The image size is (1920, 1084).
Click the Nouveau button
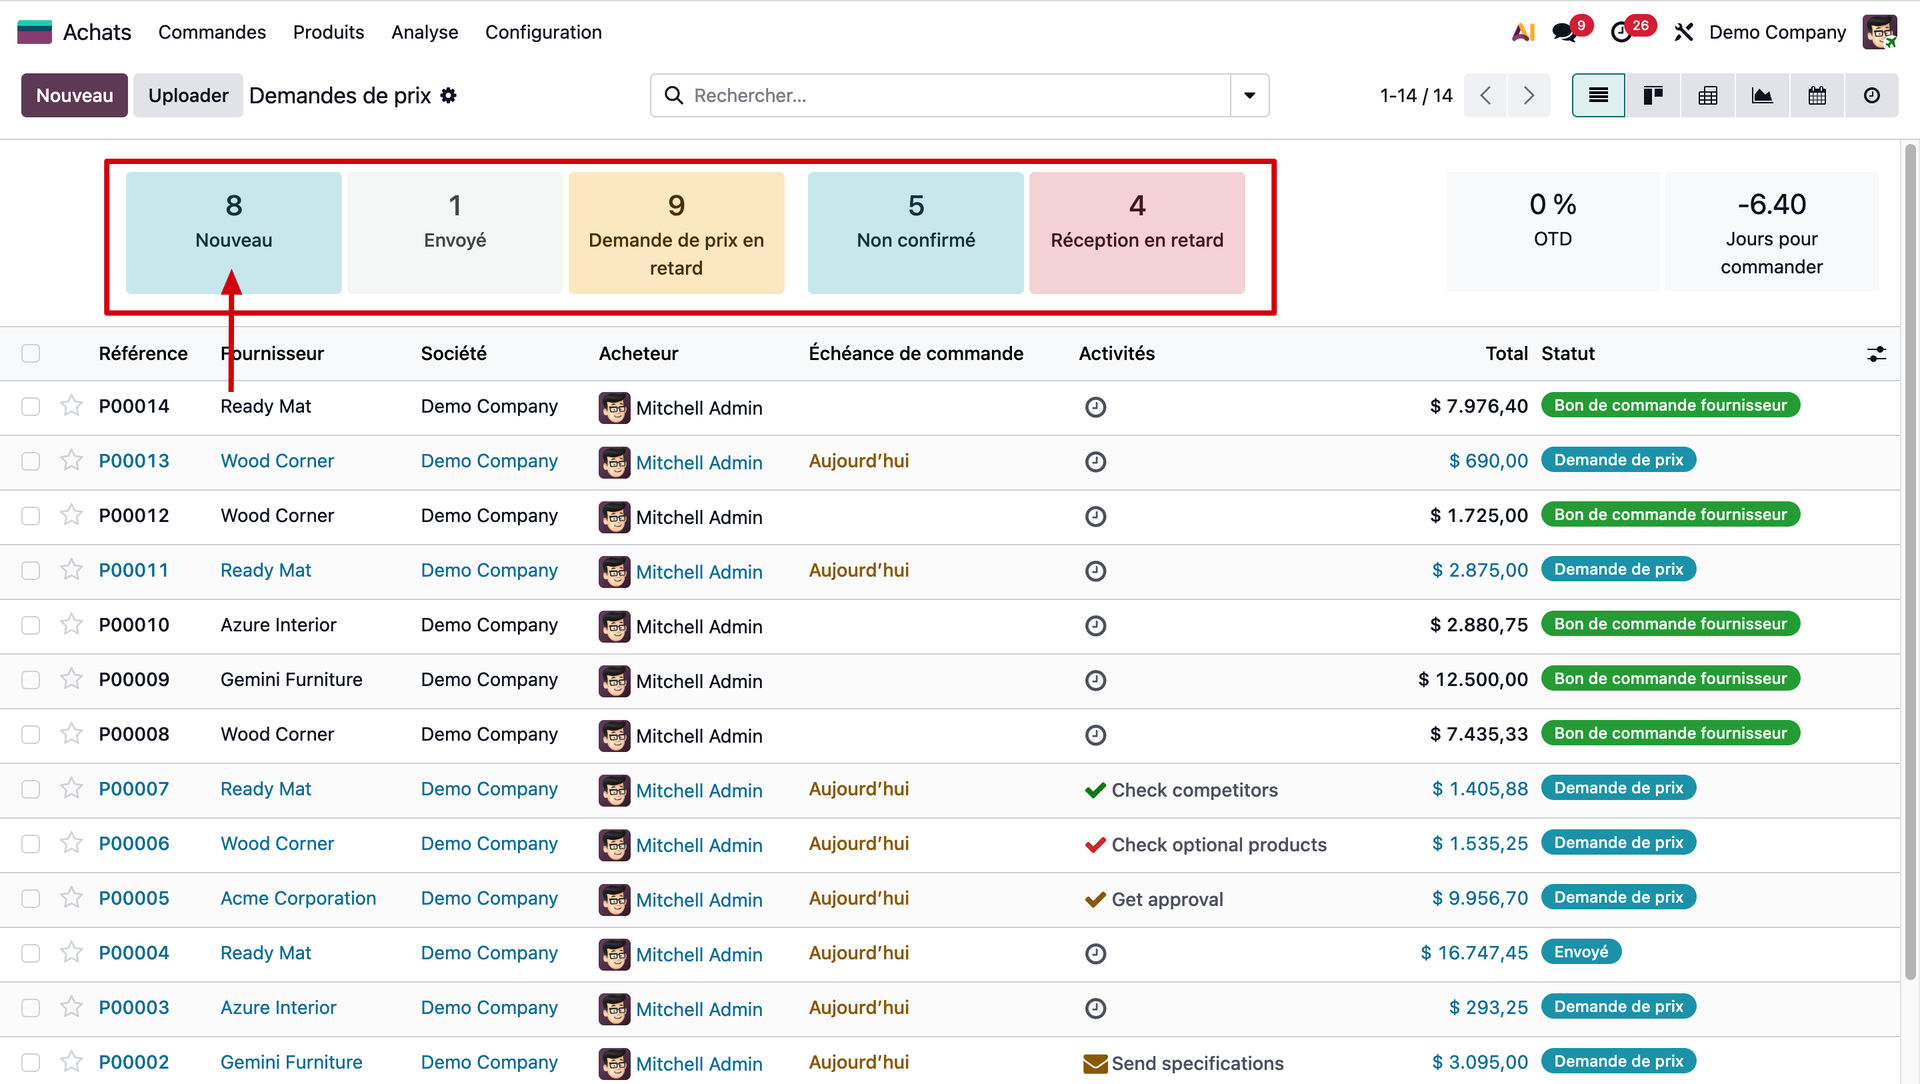(74, 95)
